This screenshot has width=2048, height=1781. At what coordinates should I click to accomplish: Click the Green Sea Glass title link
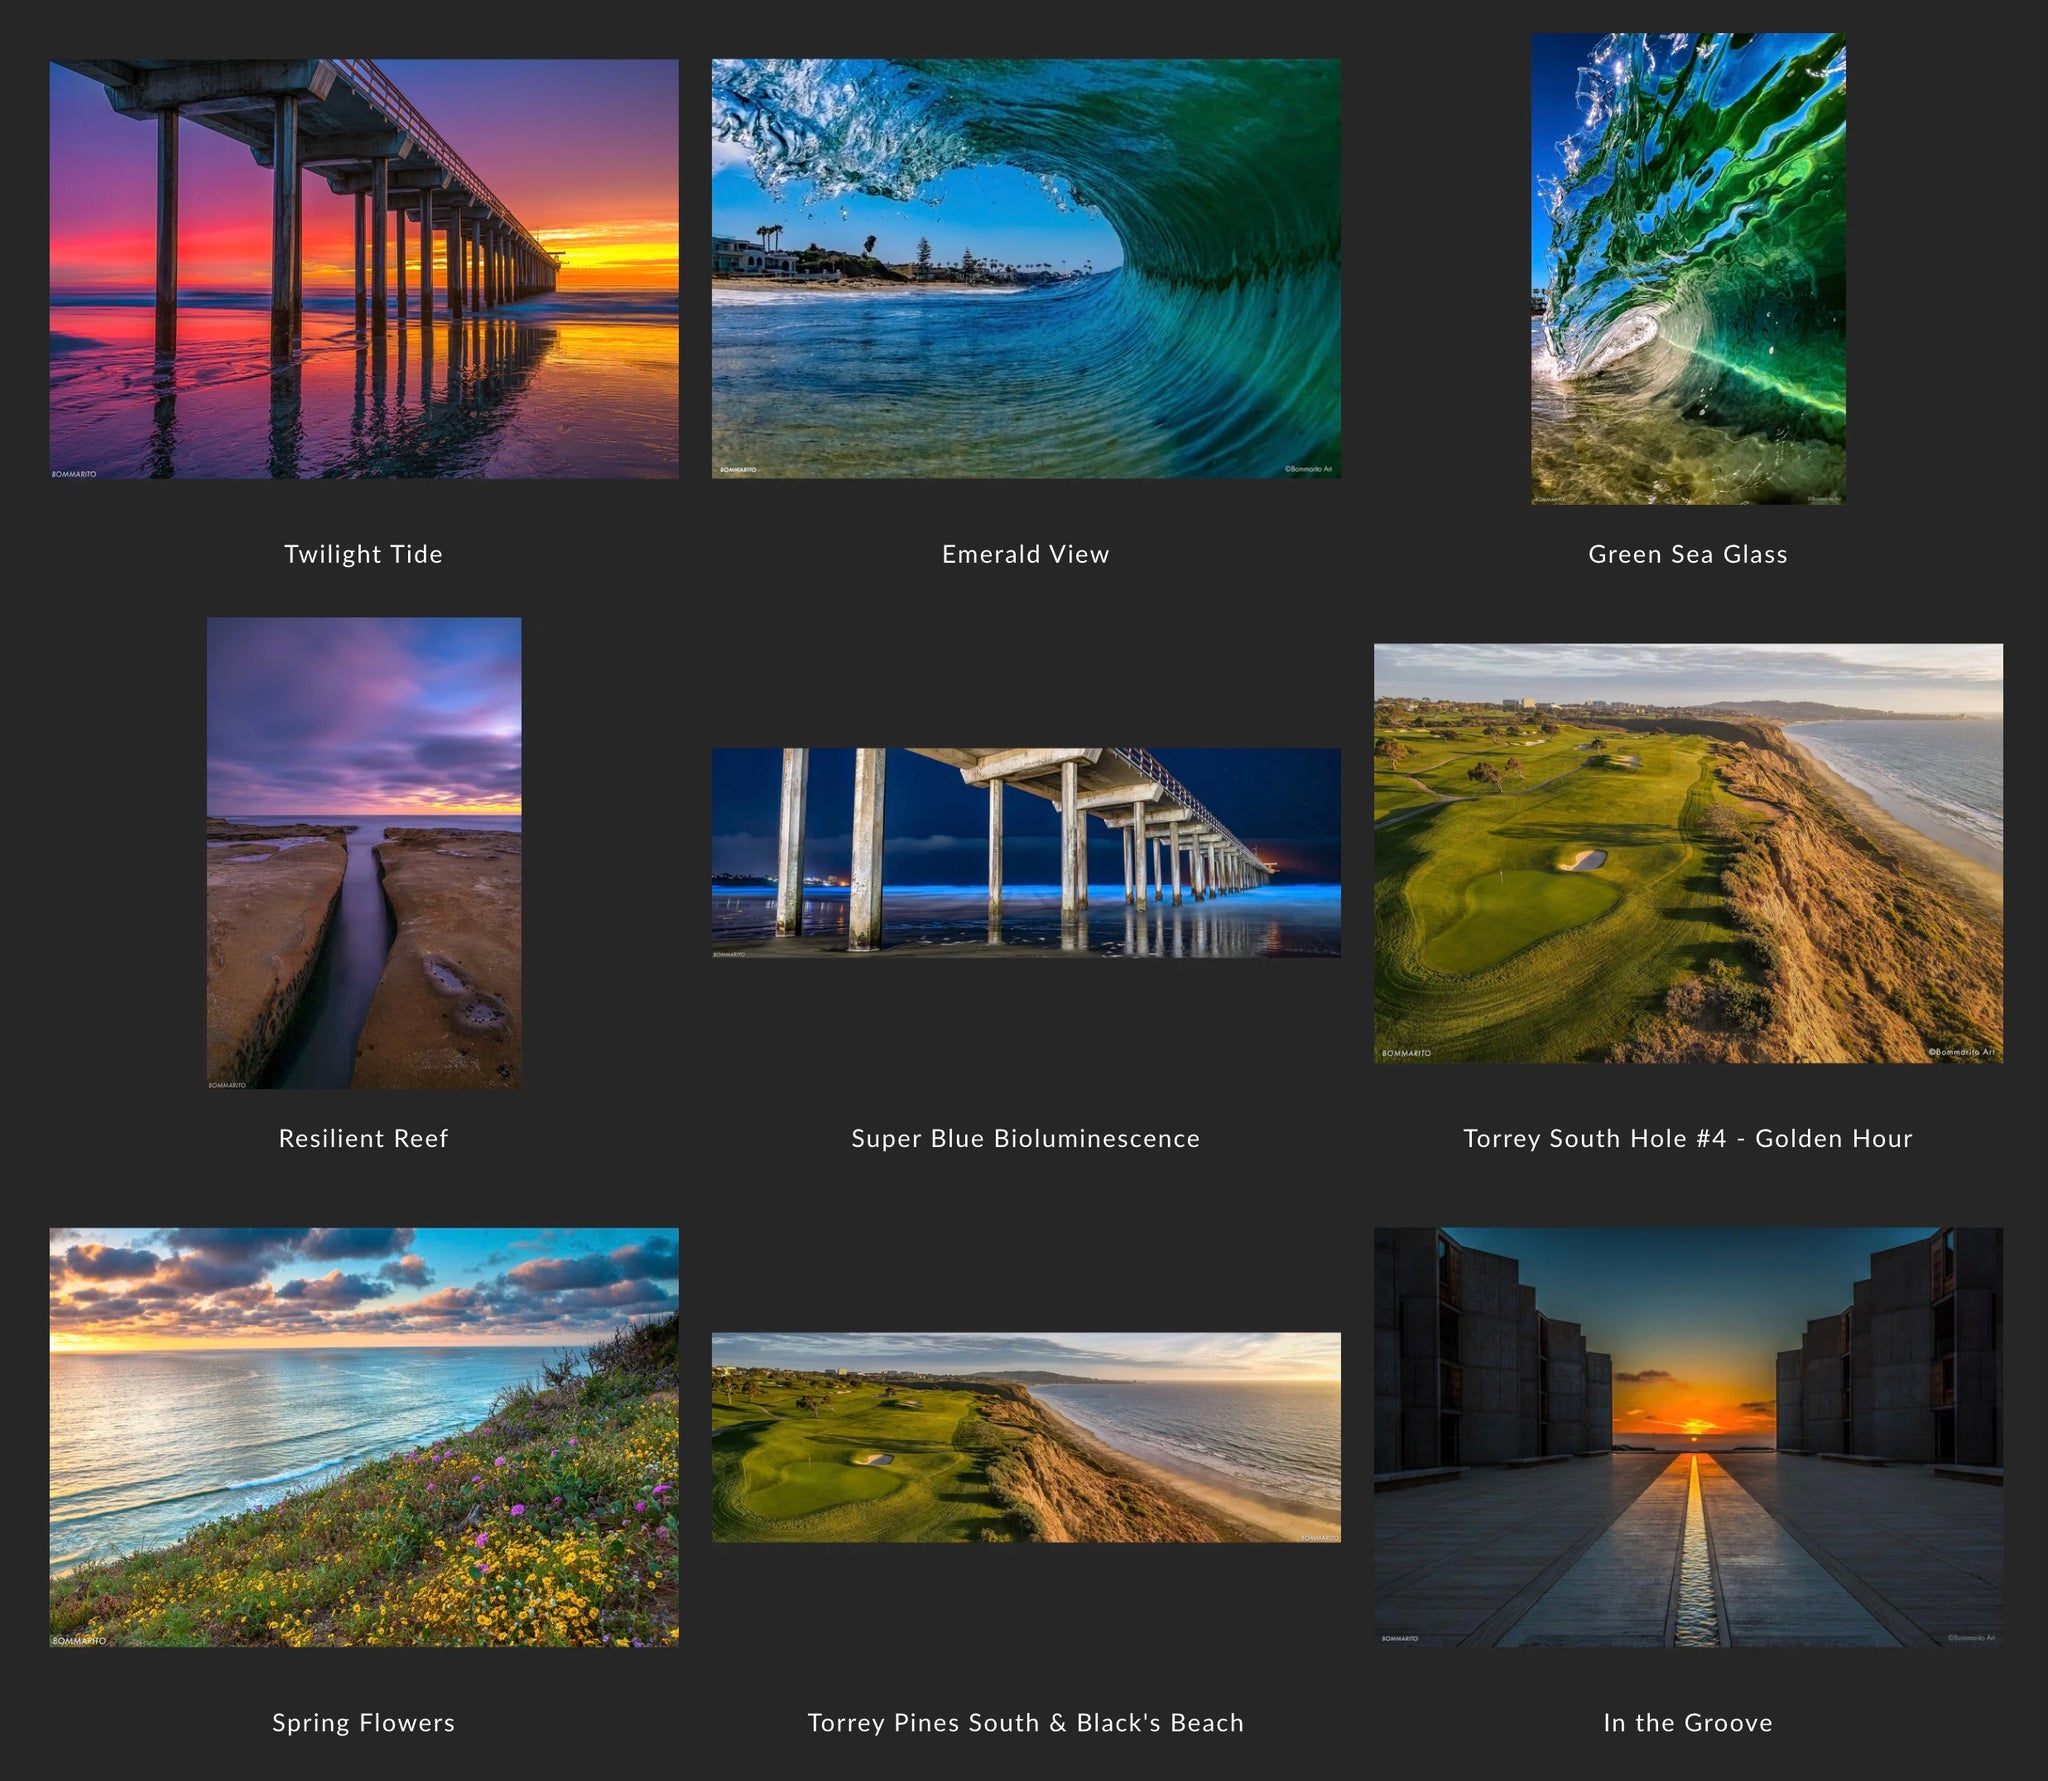coord(1688,554)
